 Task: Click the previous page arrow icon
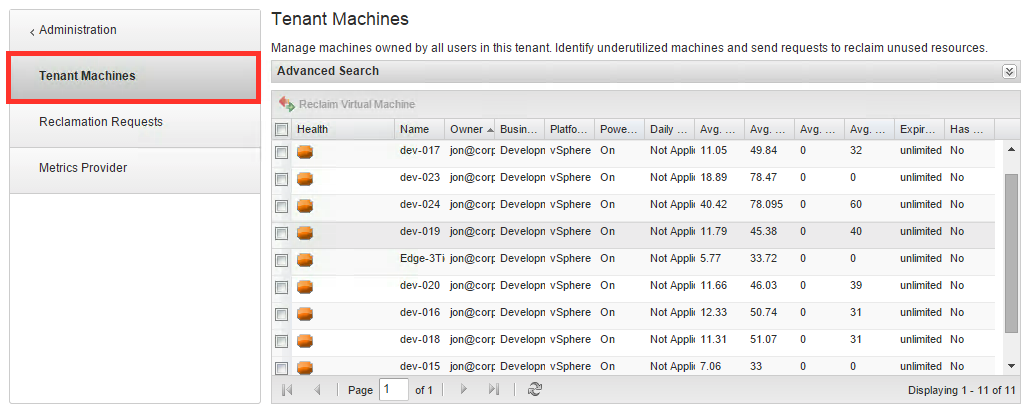[317, 390]
